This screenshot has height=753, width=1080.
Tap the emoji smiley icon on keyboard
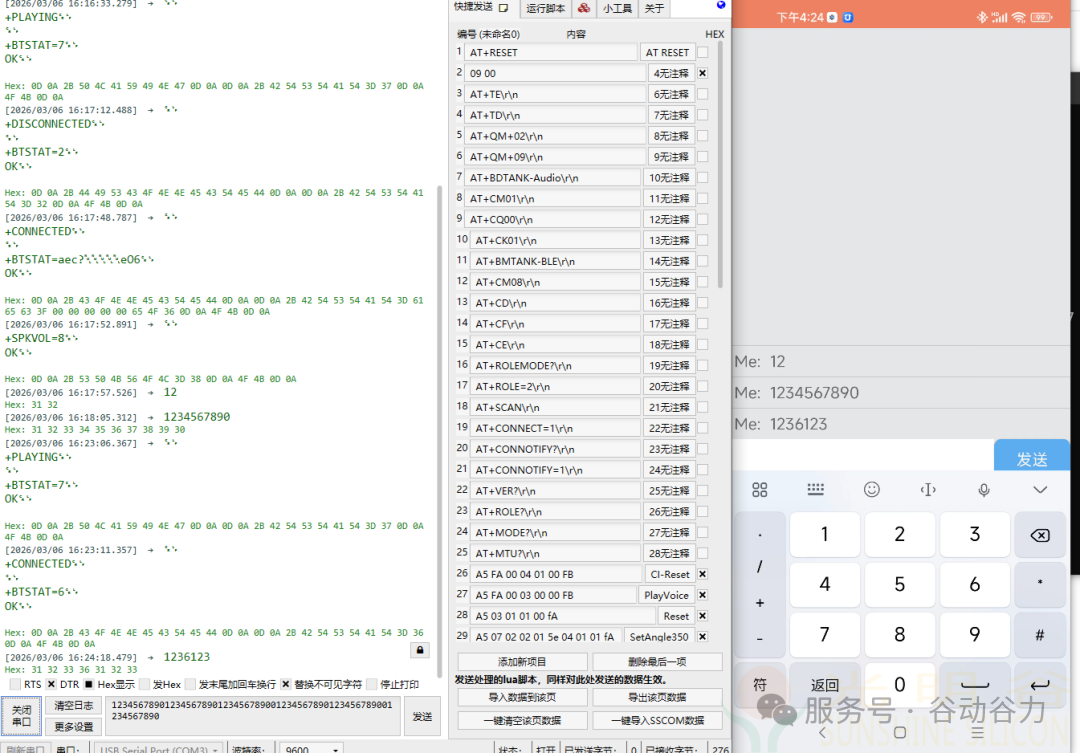click(871, 489)
